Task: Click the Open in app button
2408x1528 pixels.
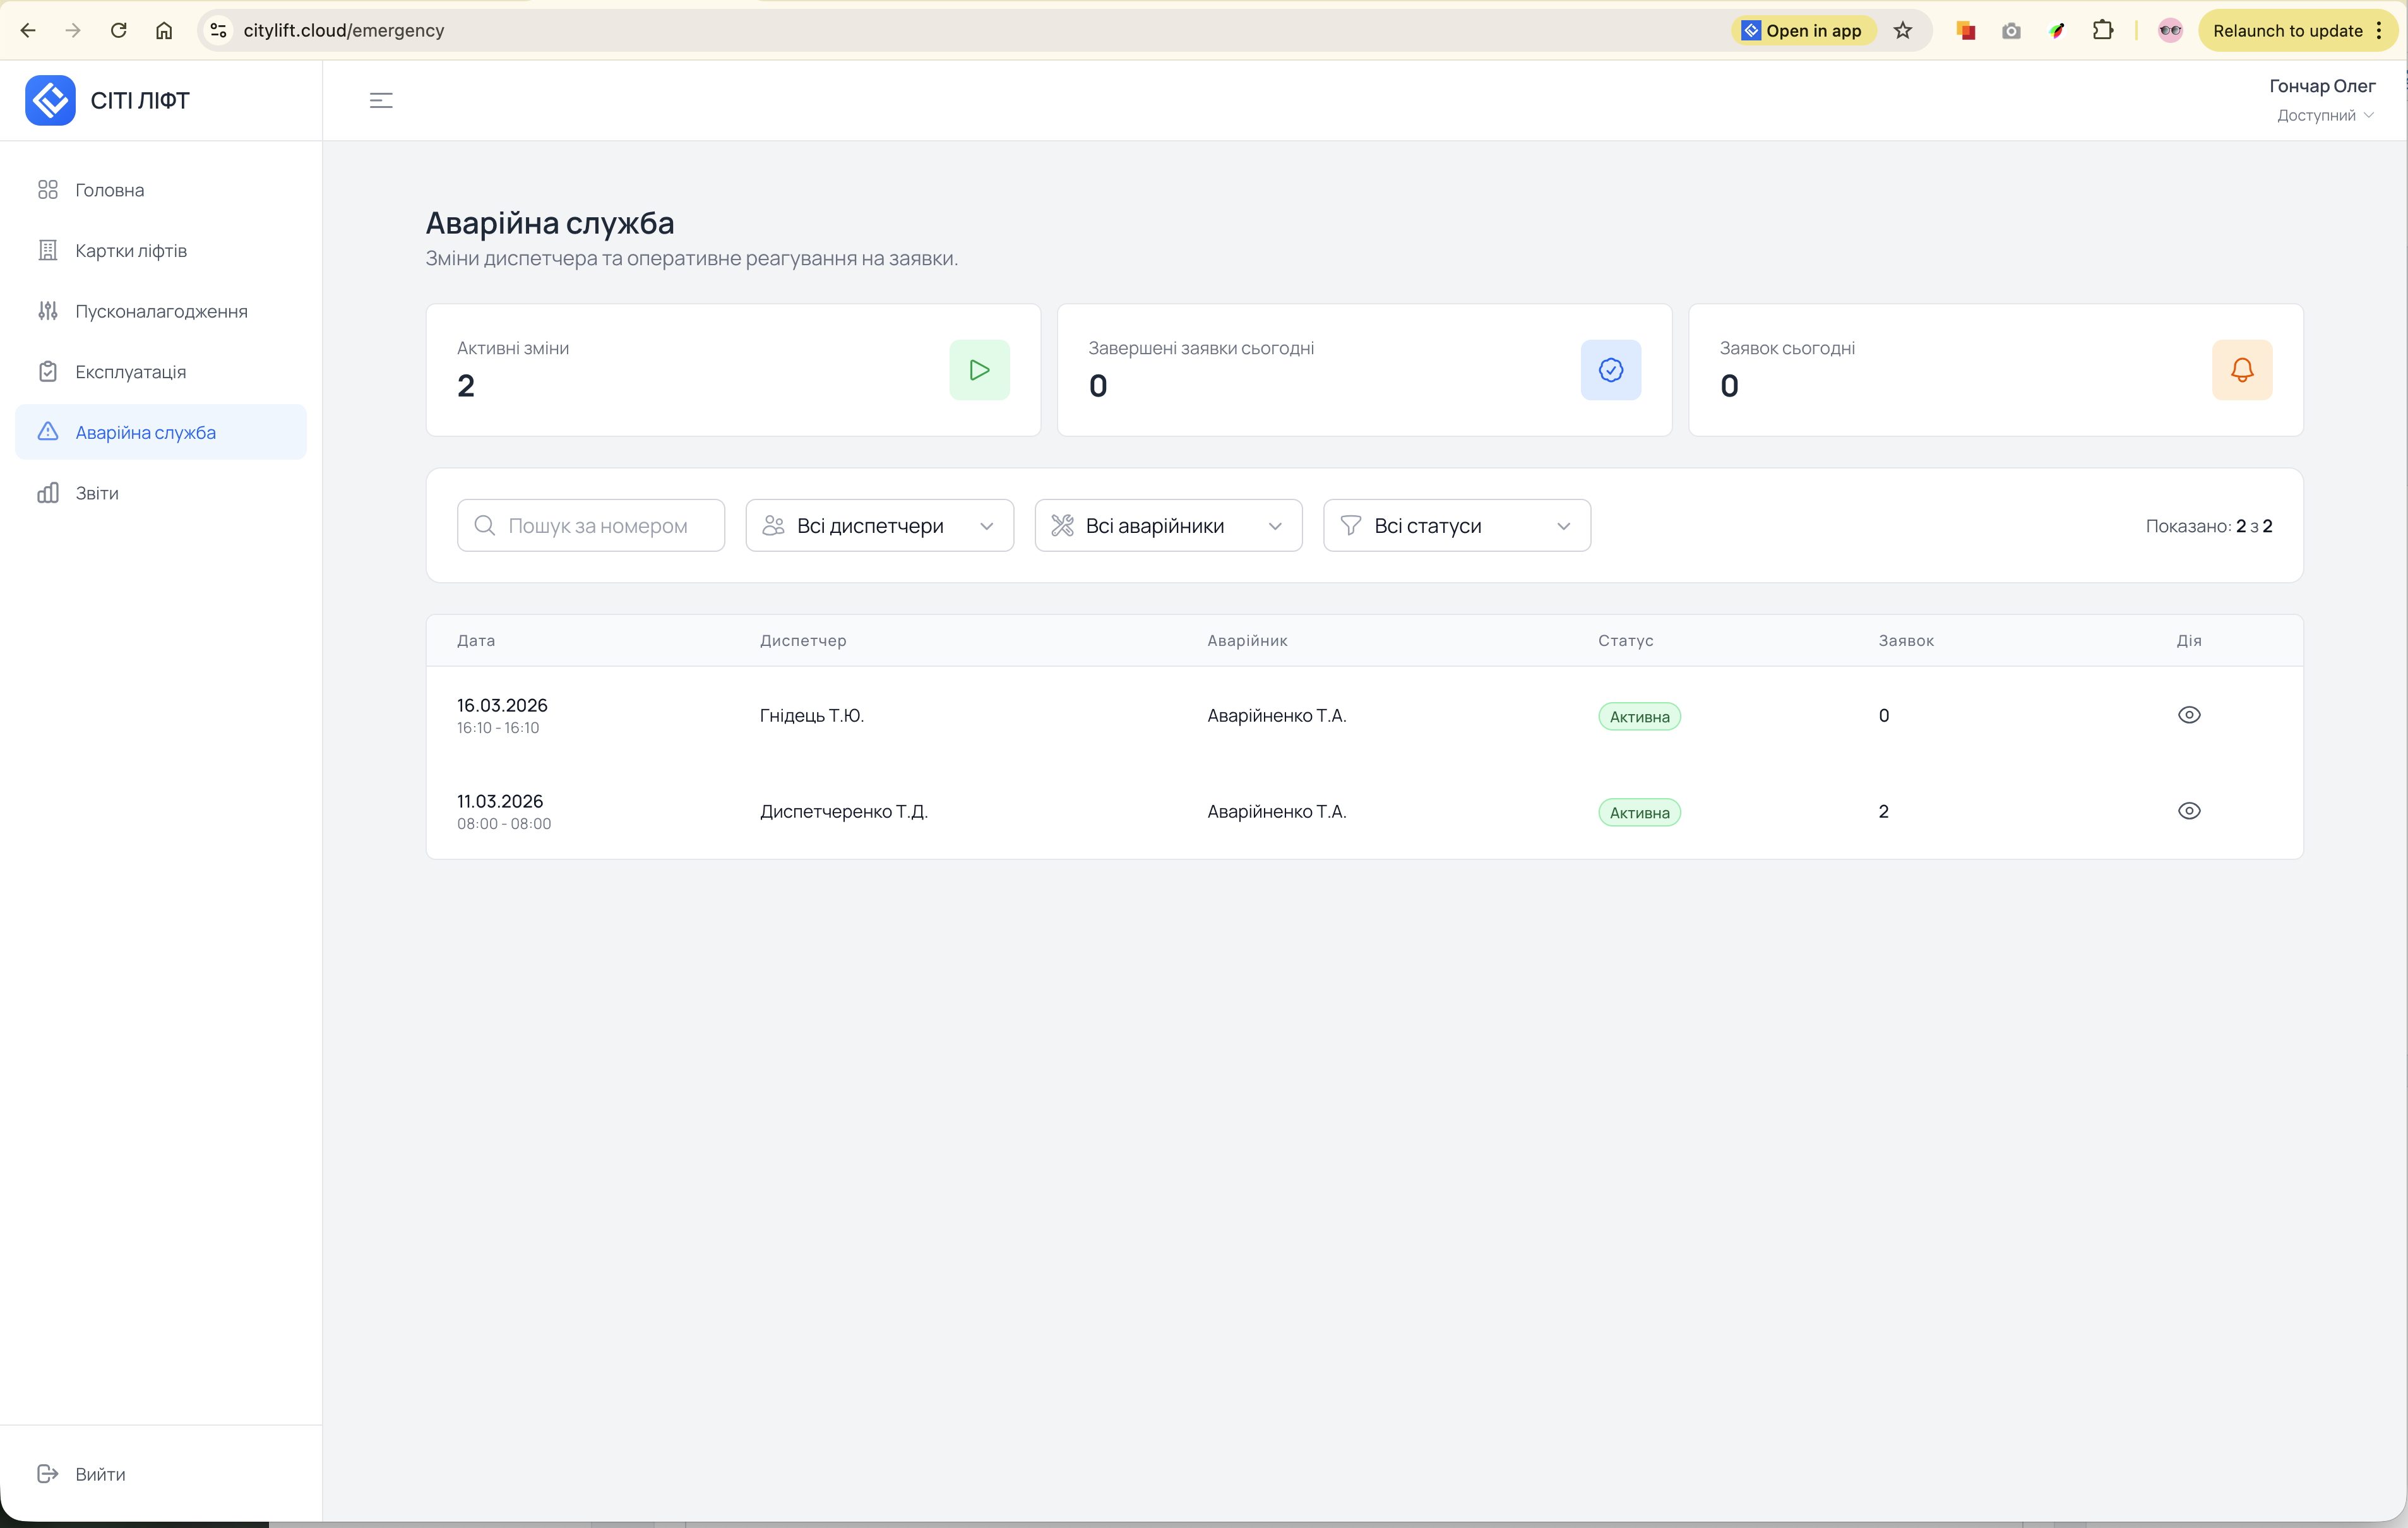Action: [1802, 31]
